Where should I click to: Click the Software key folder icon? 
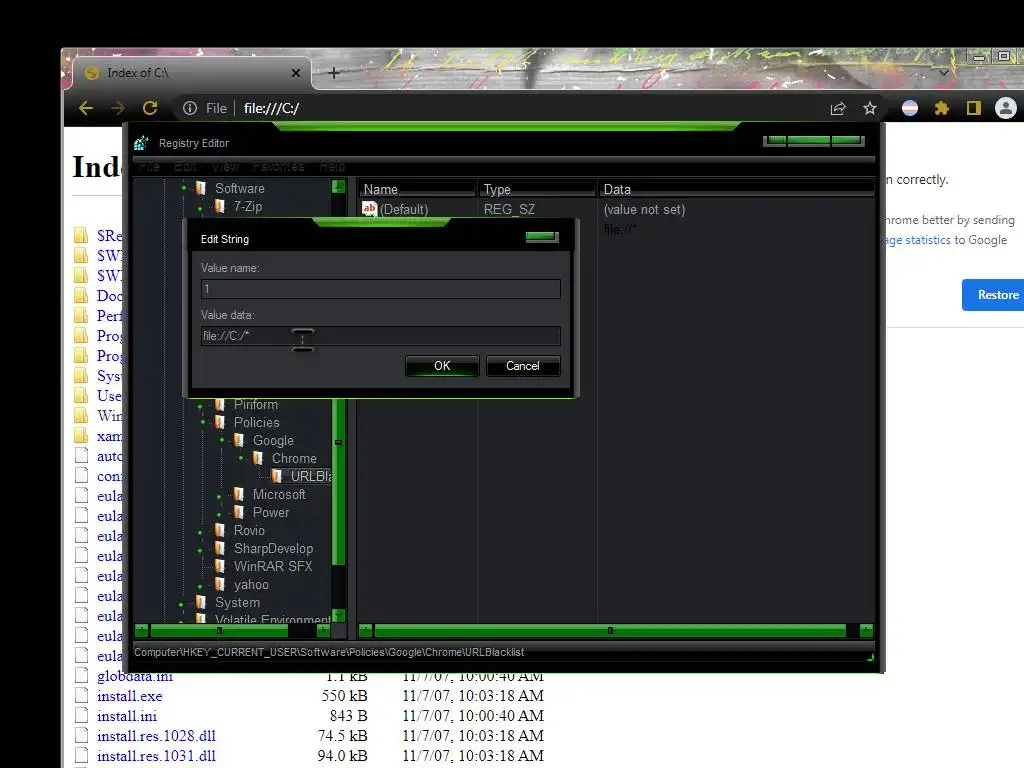[x=201, y=188]
